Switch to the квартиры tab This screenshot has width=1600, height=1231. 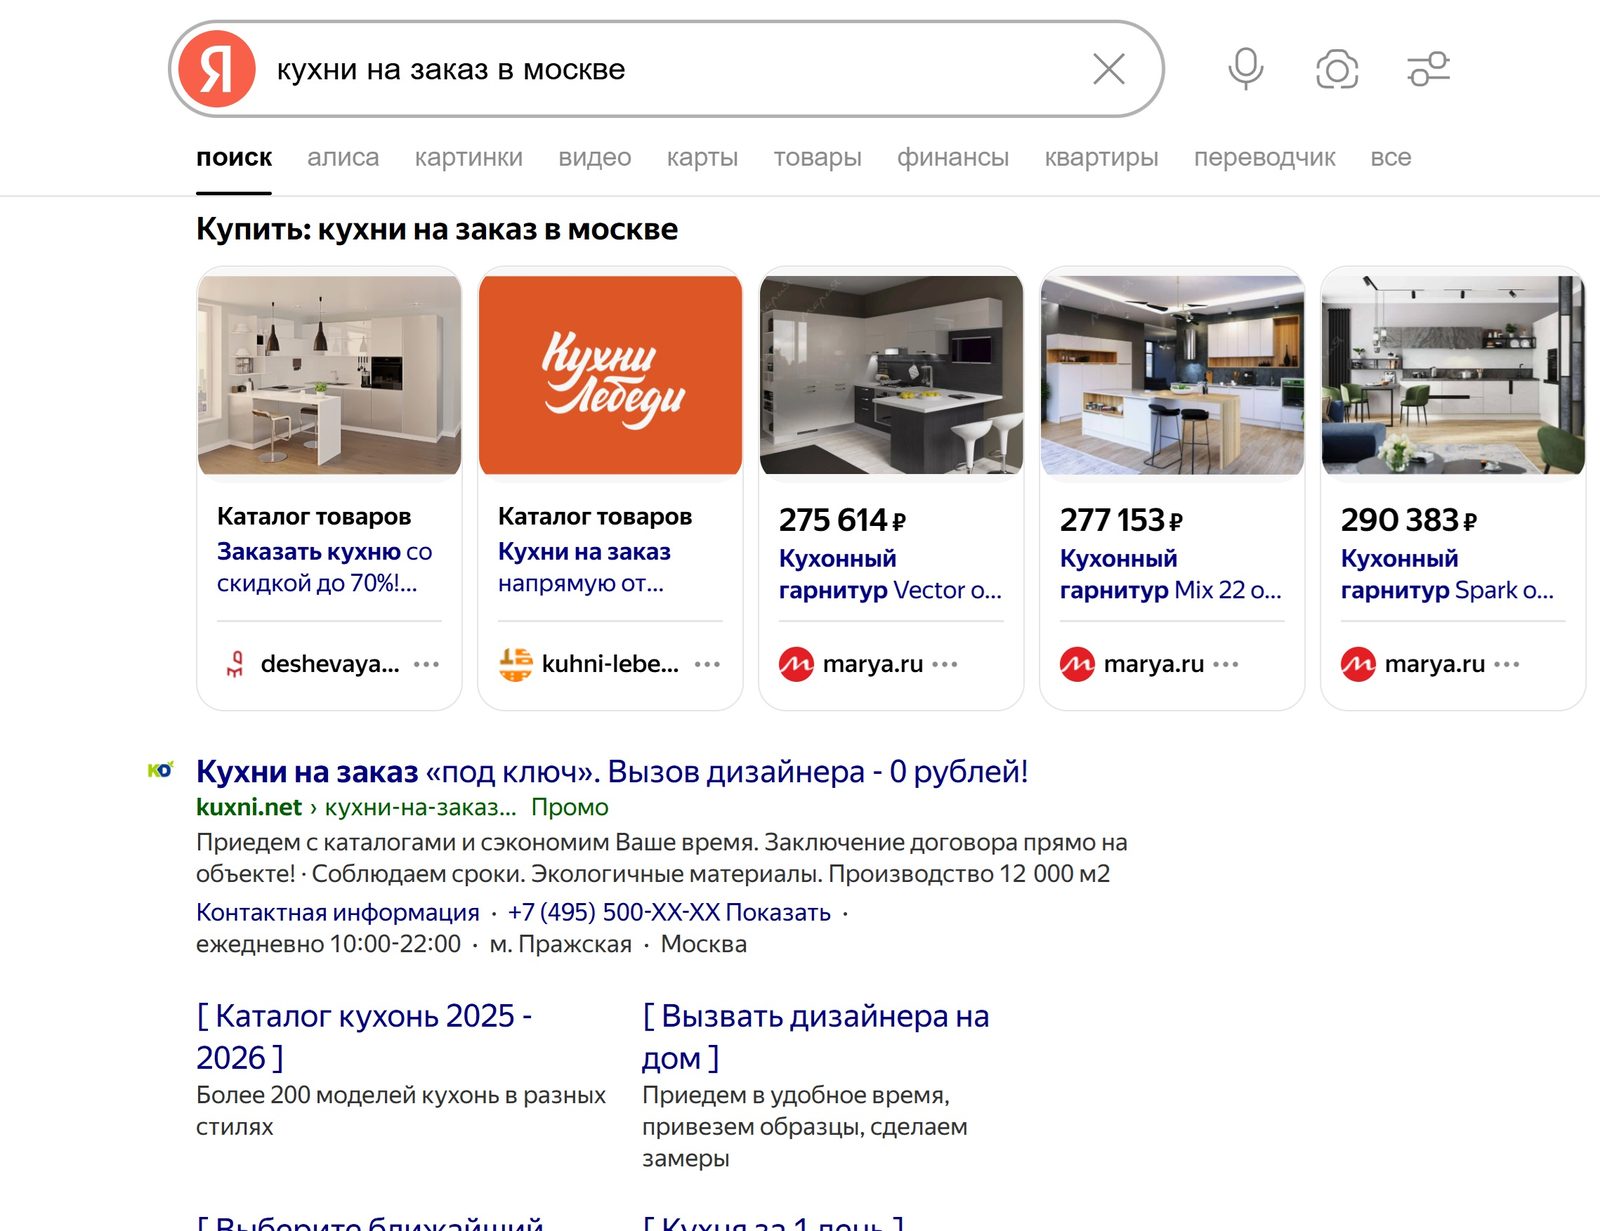[x=1101, y=157]
